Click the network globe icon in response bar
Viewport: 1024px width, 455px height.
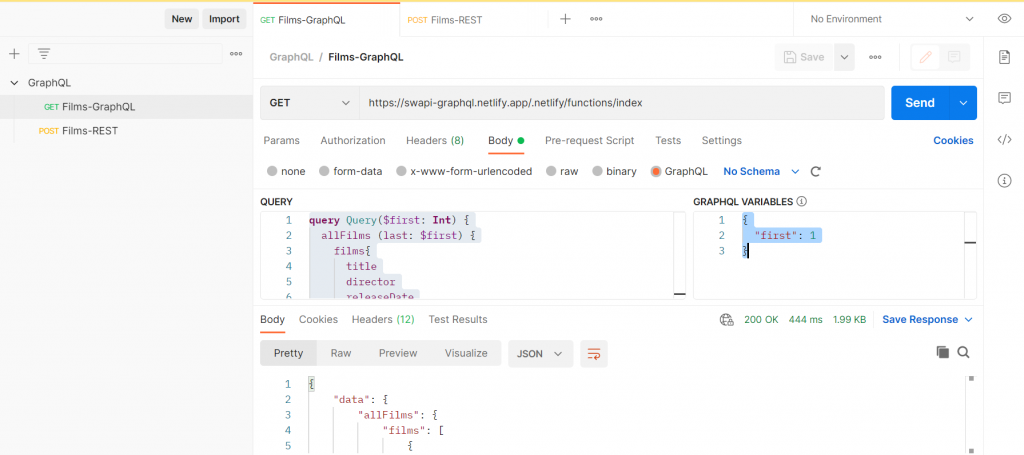[726, 319]
